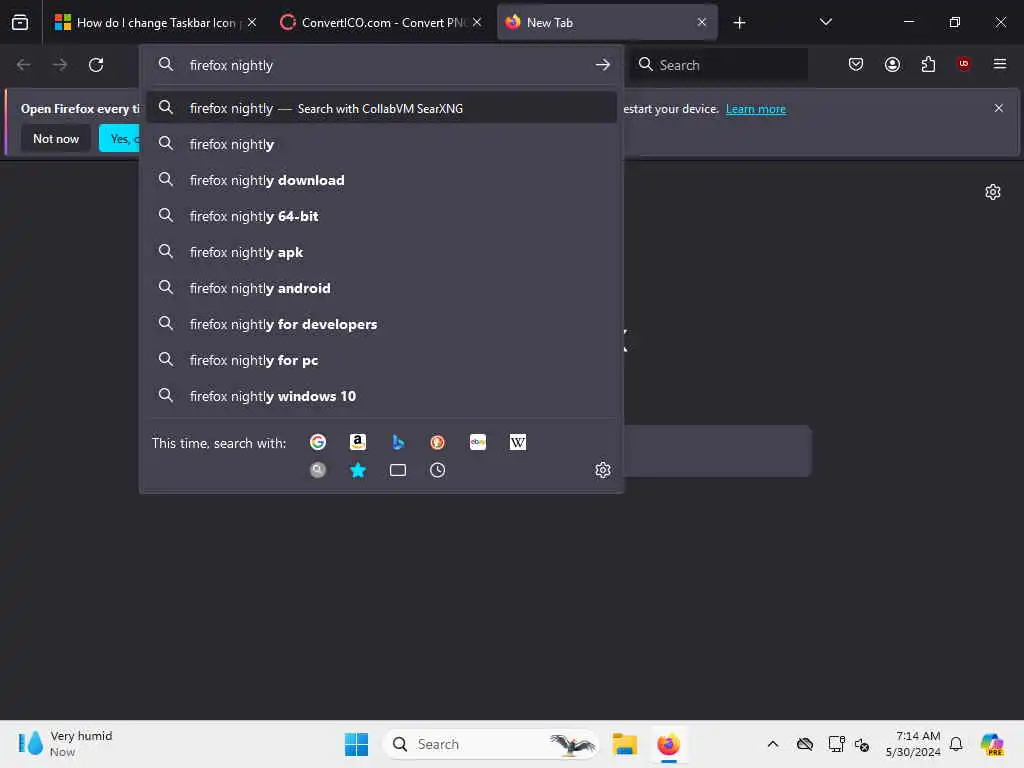The image size is (1024, 768).
Task: Focus the toolbar Search box
Action: (718, 65)
